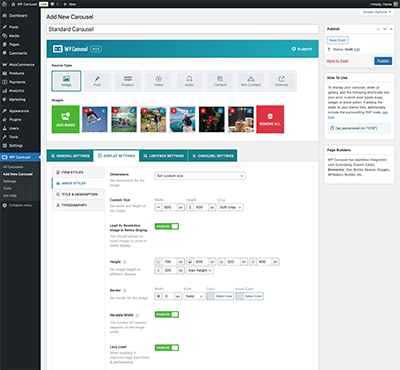Click the blue Publish button
The width and height of the screenshot is (400, 370).
coord(383,61)
